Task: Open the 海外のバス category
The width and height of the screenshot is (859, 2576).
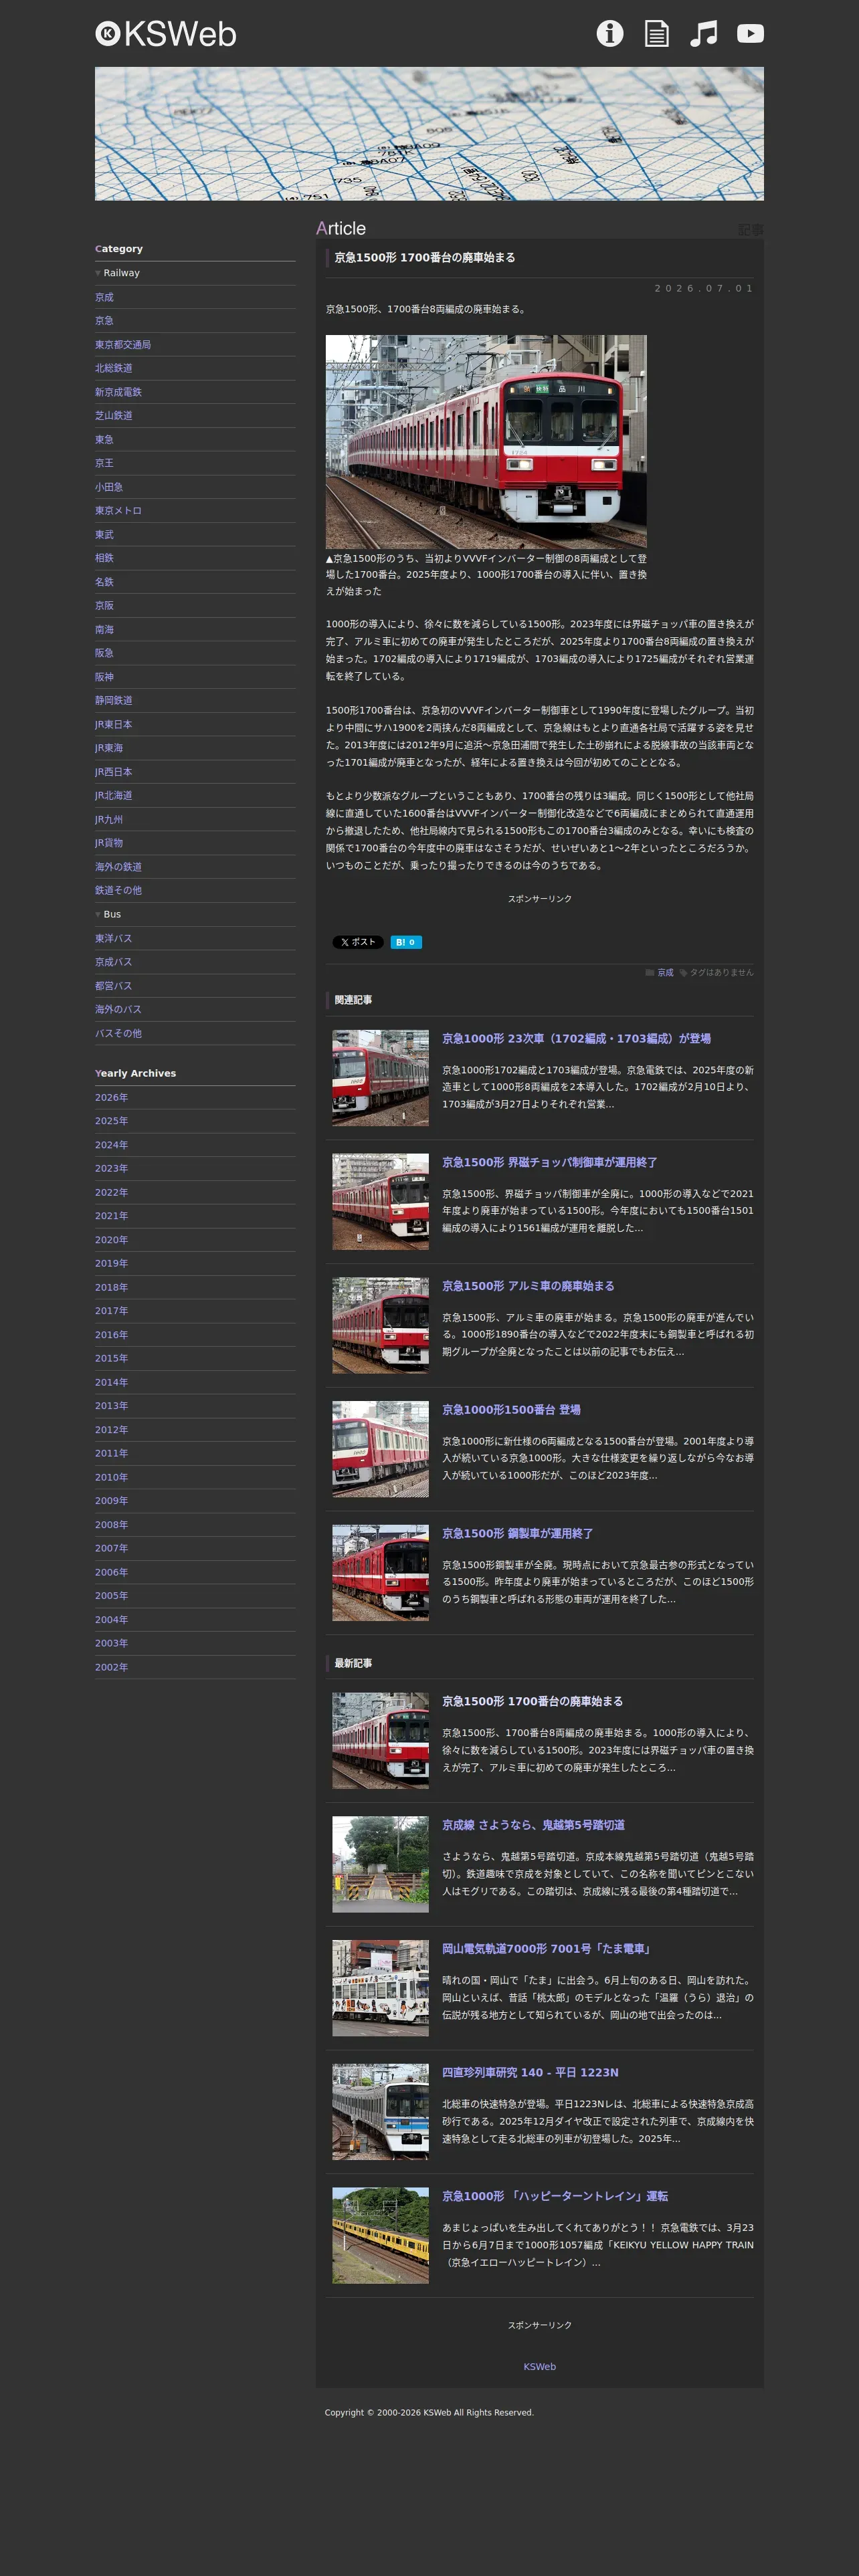Action: point(118,1010)
